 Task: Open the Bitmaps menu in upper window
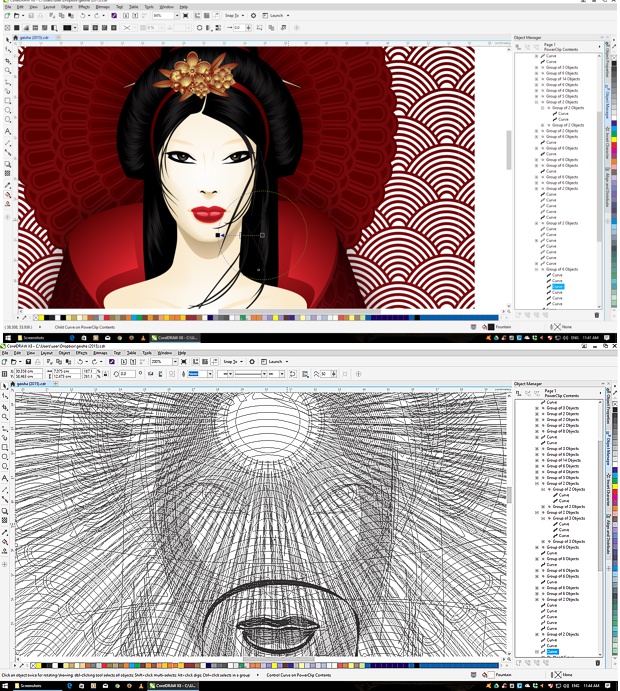(x=103, y=7)
